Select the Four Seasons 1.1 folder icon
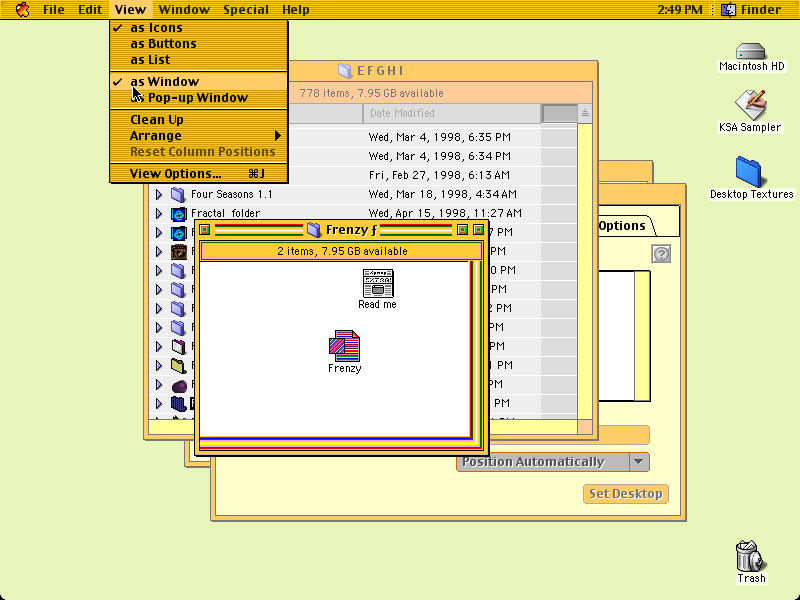The height and width of the screenshot is (600, 800). pos(178,194)
